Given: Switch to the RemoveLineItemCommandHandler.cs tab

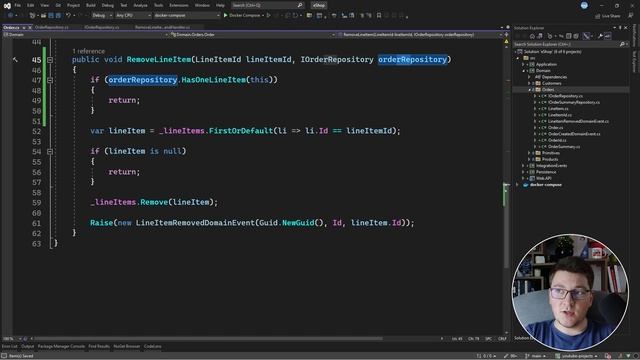Looking at the screenshot, I should tap(162, 27).
